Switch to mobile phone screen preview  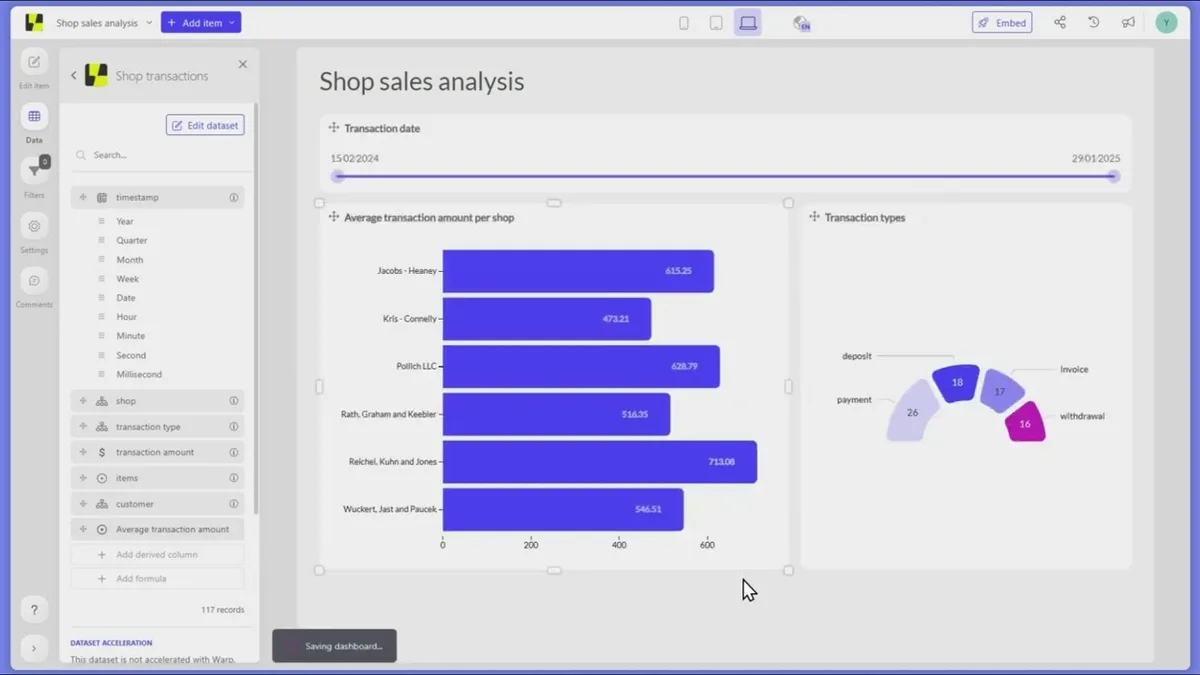[x=684, y=23]
